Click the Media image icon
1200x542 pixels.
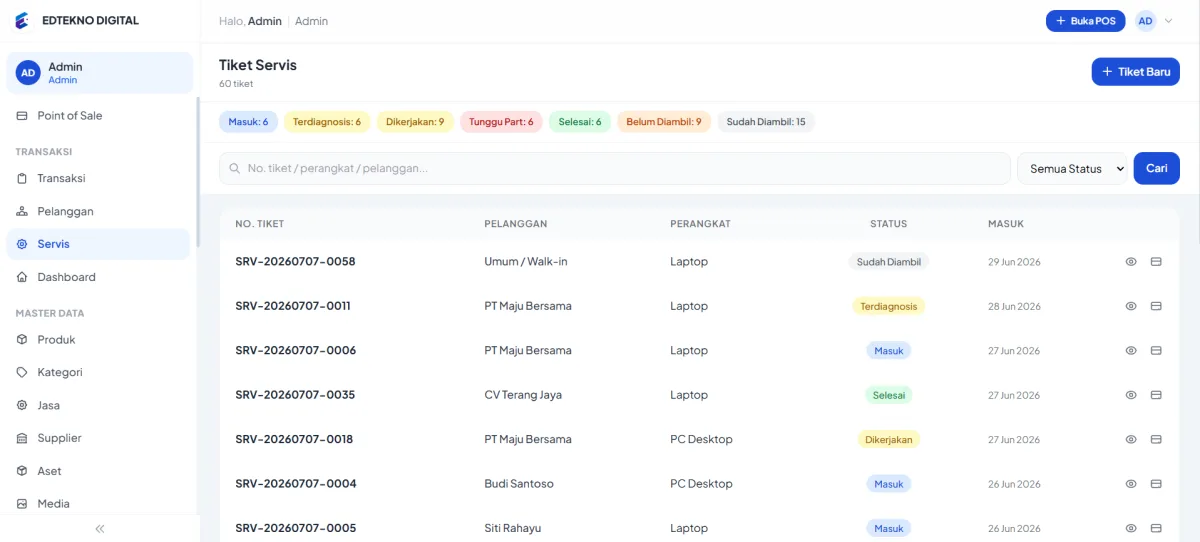coord(22,504)
